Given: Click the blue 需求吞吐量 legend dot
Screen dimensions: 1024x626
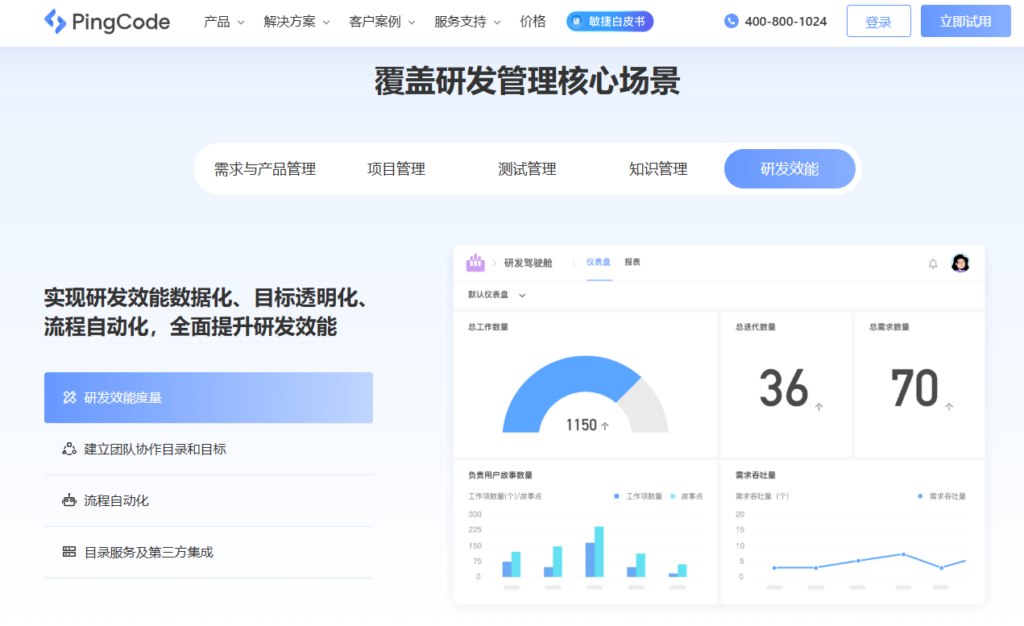Looking at the screenshot, I should pyautogui.click(x=920, y=496).
